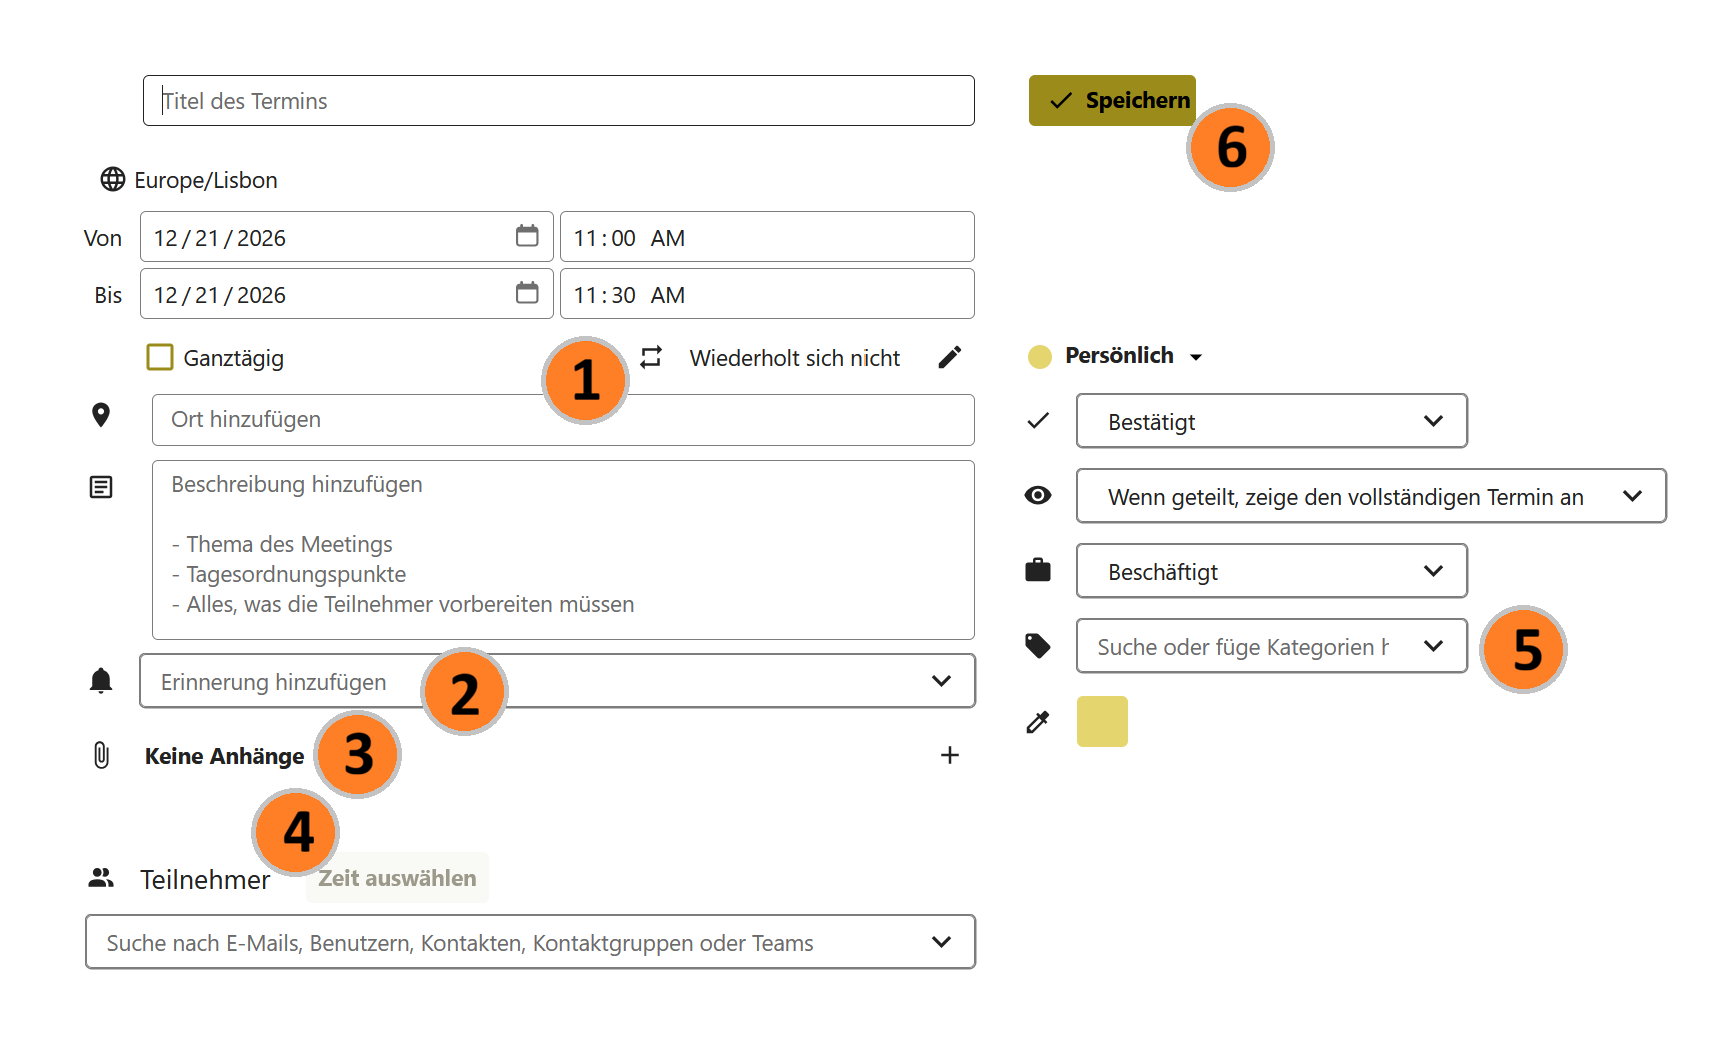Select the yellow event color swatch

(x=1102, y=722)
